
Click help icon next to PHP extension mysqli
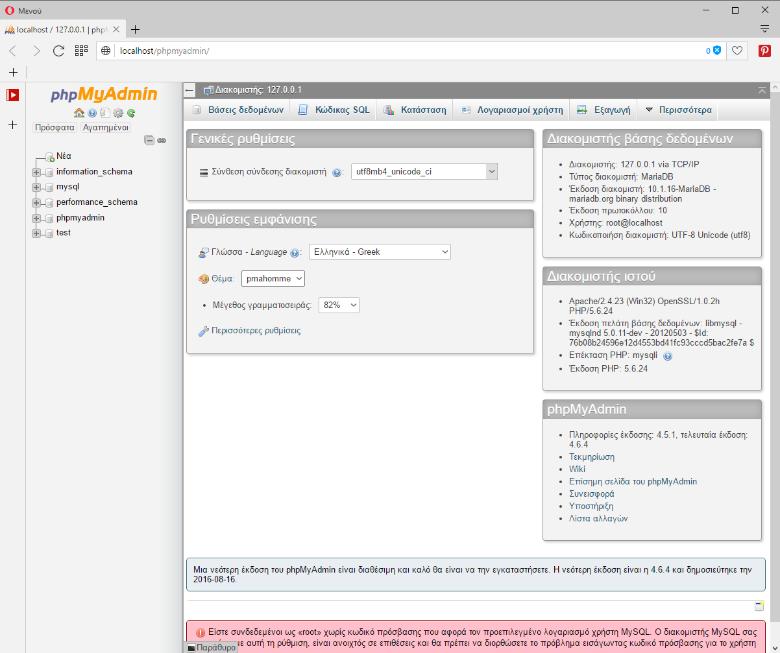[668, 356]
